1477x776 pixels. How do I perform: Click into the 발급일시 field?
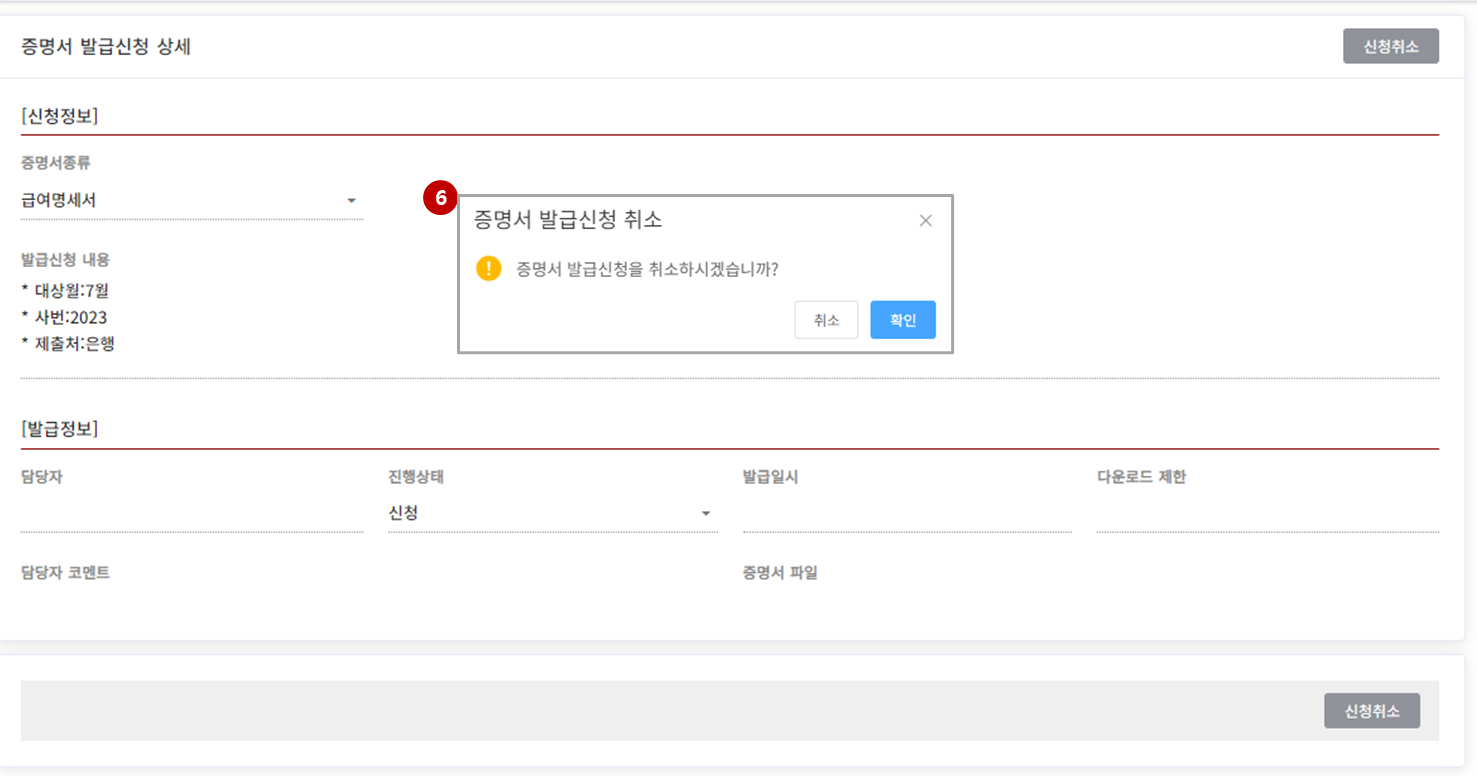point(906,514)
